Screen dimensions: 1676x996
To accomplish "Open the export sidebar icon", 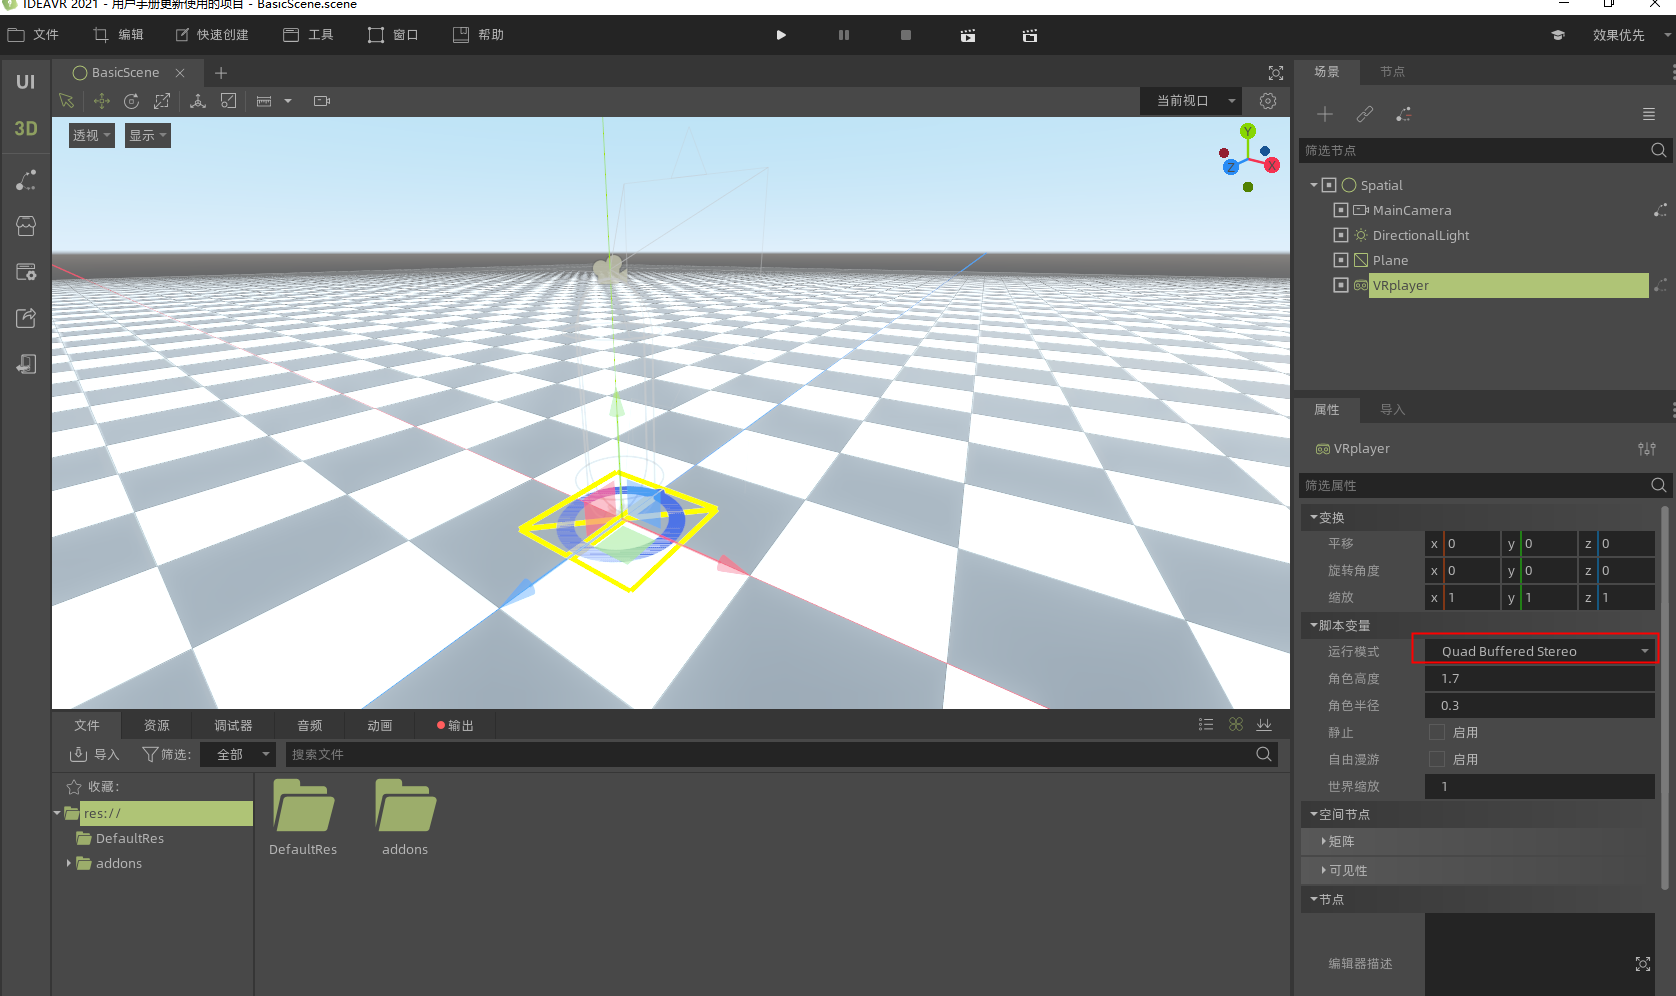I will [x=26, y=318].
